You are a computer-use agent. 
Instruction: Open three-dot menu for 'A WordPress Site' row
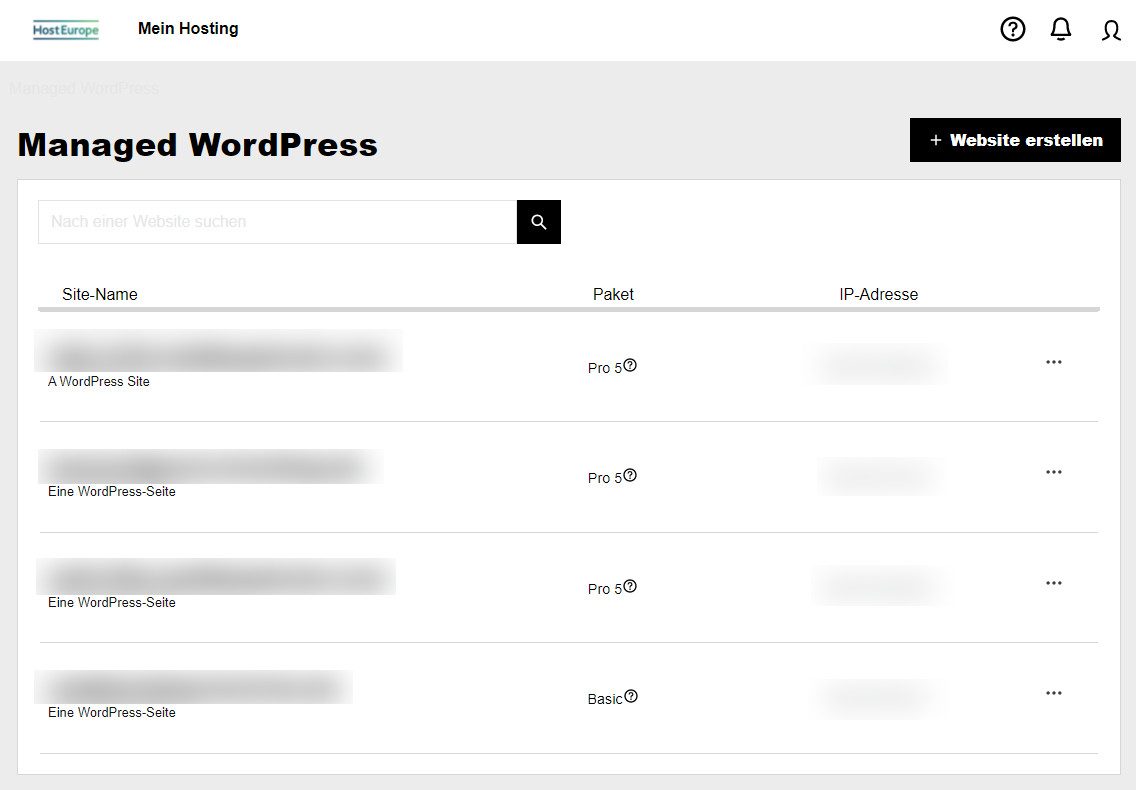click(1054, 362)
